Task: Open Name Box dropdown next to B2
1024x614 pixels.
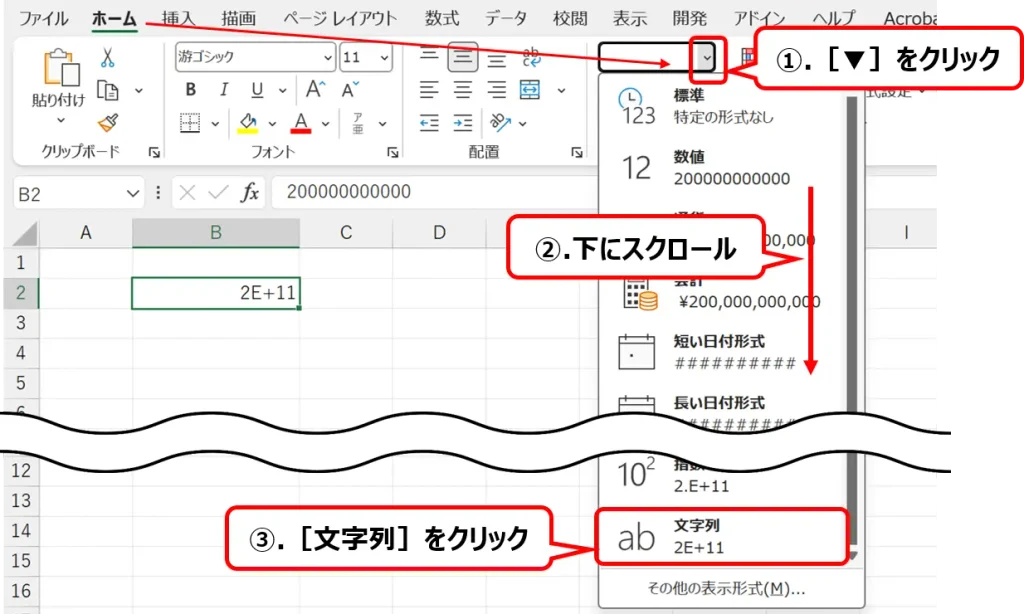Action: tap(133, 193)
